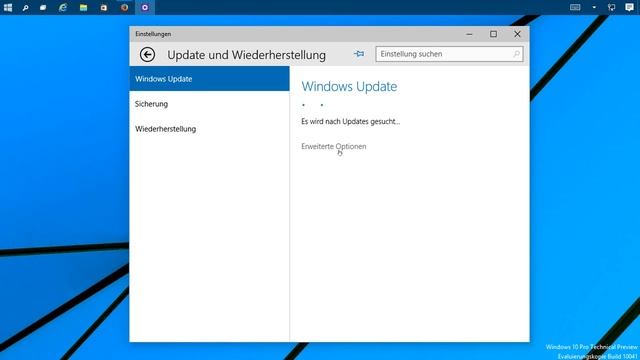Image resolution: width=640 pixels, height=360 pixels.
Task: Focus the Einstellung suchen search field
Action: [x=449, y=54]
